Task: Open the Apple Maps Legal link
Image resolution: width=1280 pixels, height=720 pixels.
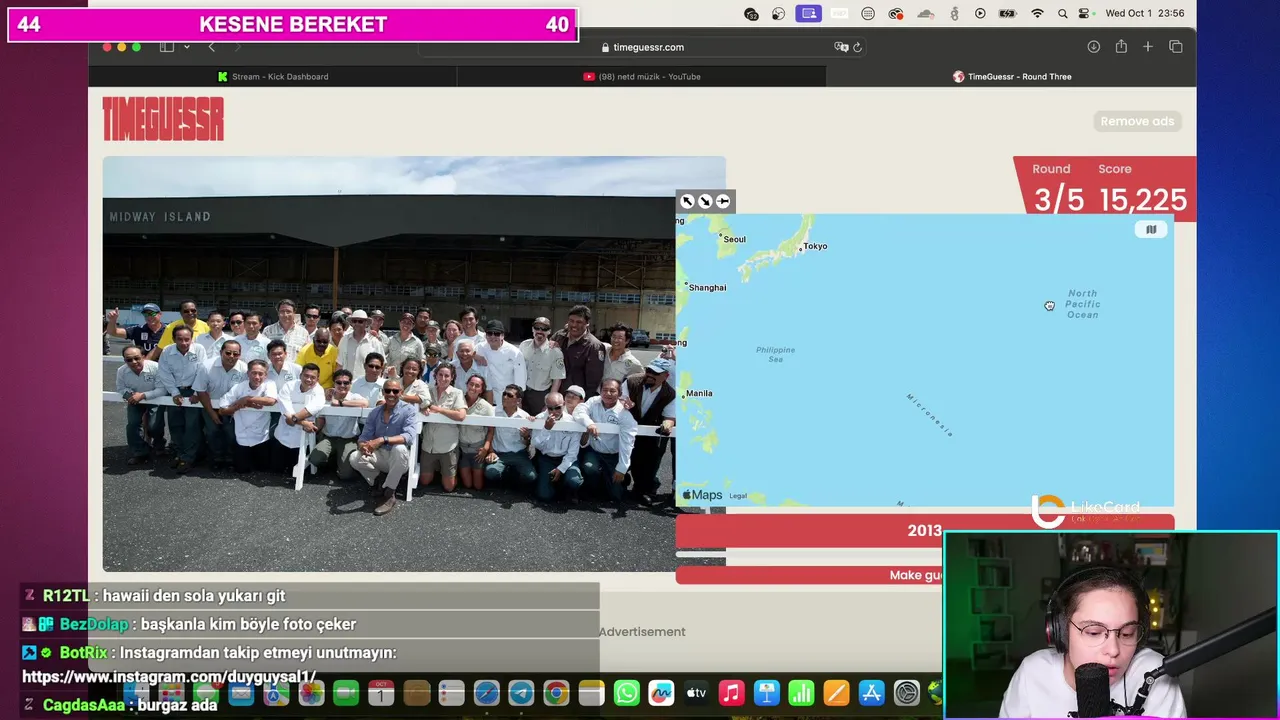Action: point(738,496)
